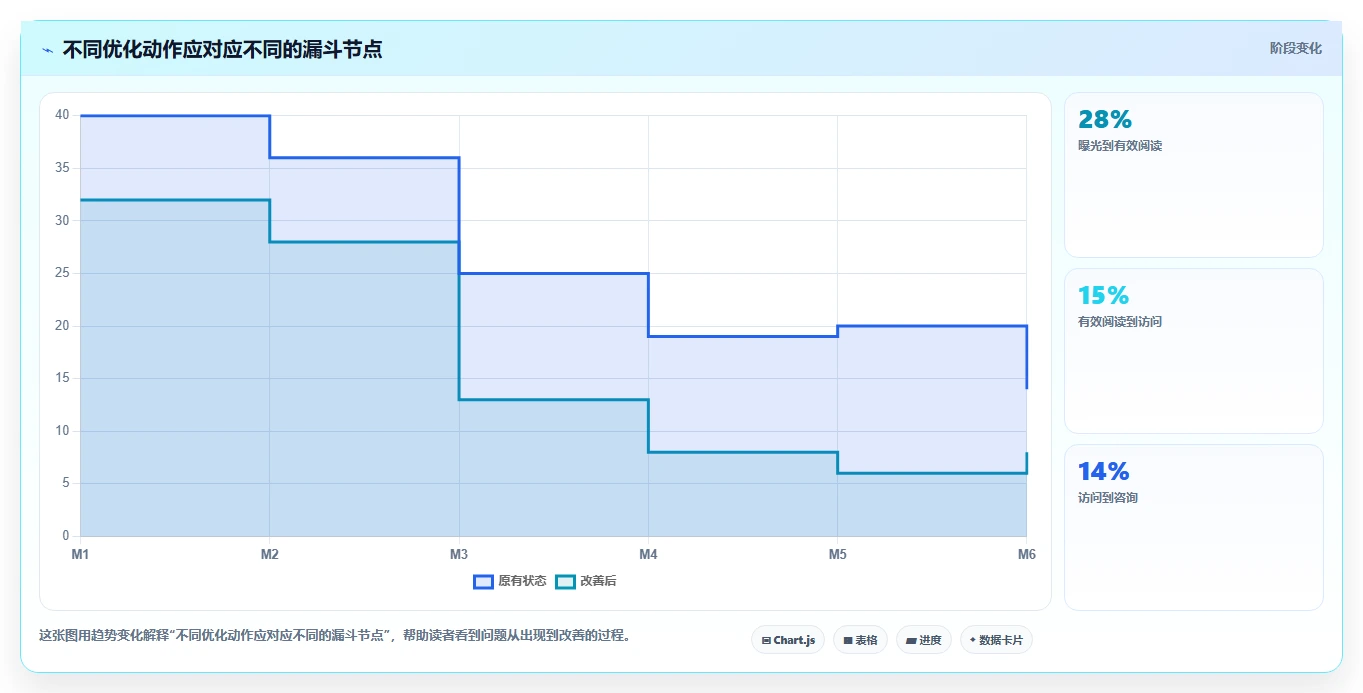Click the 28% value

click(1105, 120)
